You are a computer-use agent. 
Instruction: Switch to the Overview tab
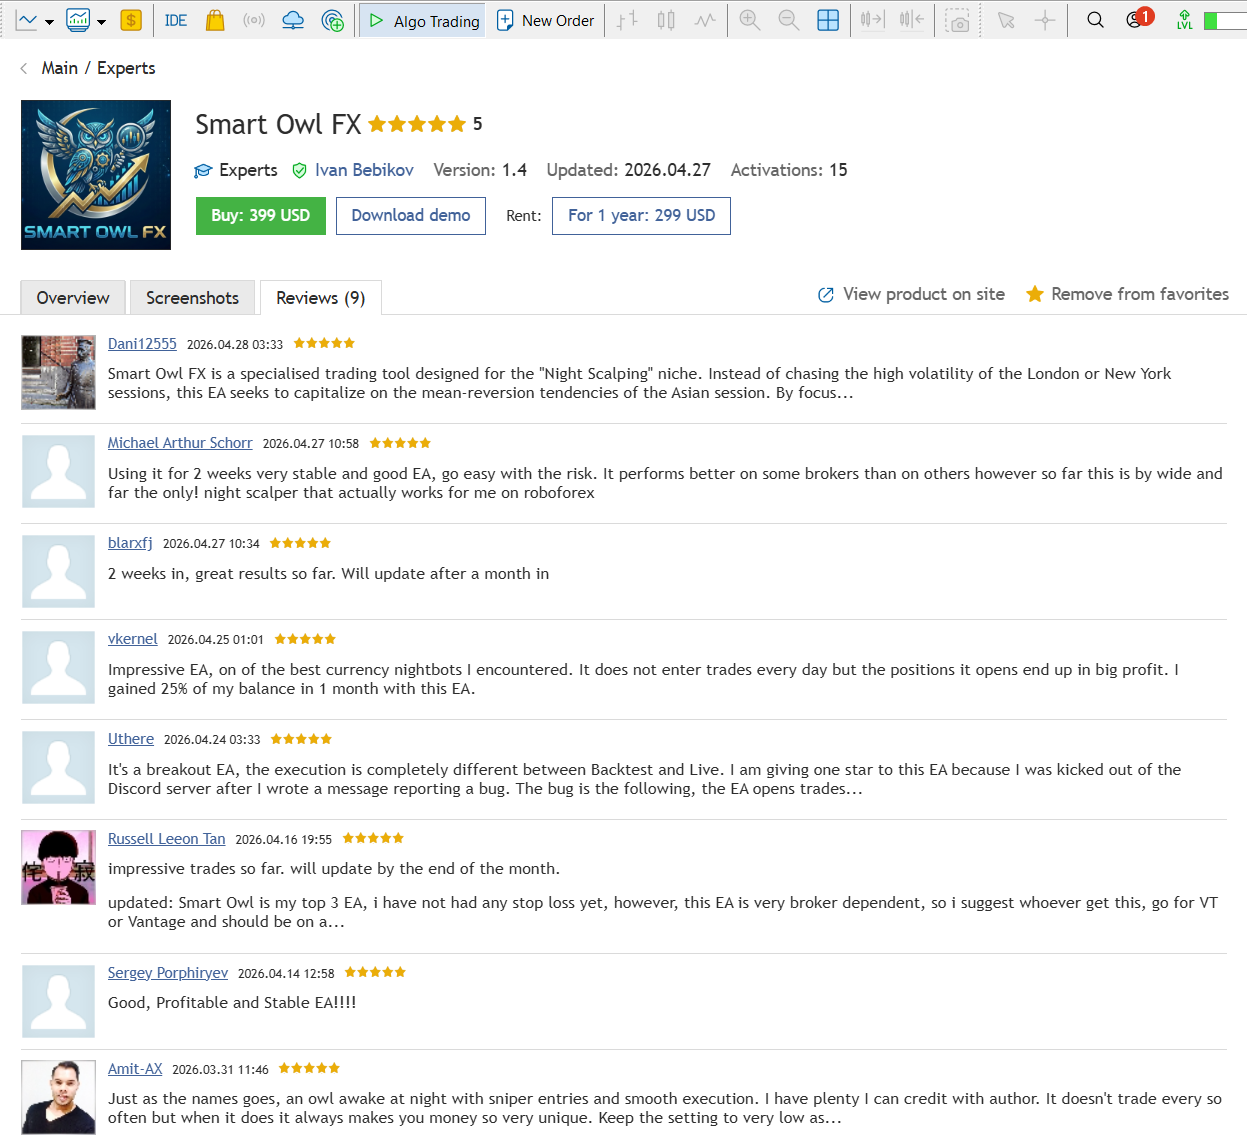point(73,298)
